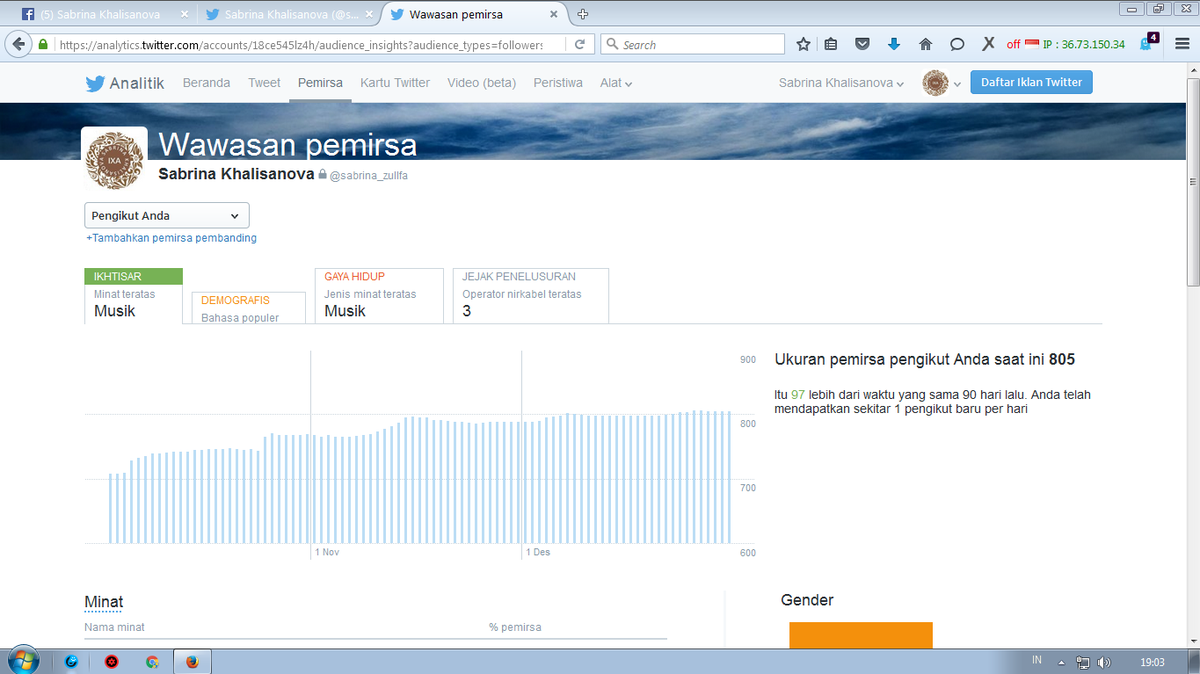Click the IN language indicator in tray
1200x674 pixels.
[x=1037, y=661]
